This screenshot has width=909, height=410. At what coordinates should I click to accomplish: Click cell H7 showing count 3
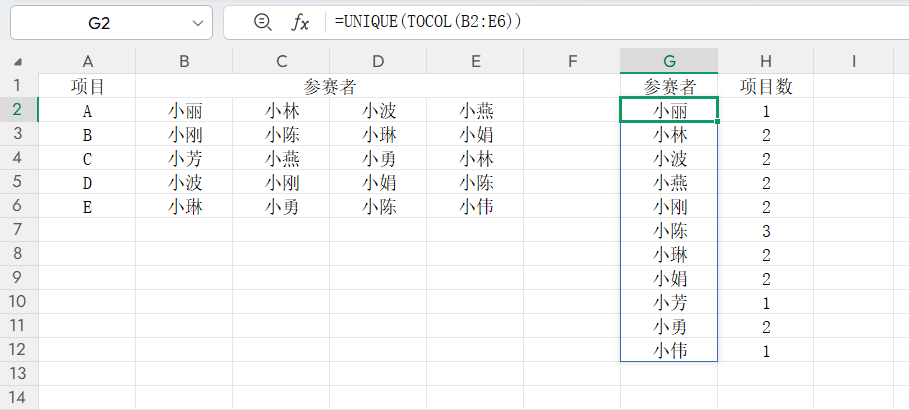(766, 230)
